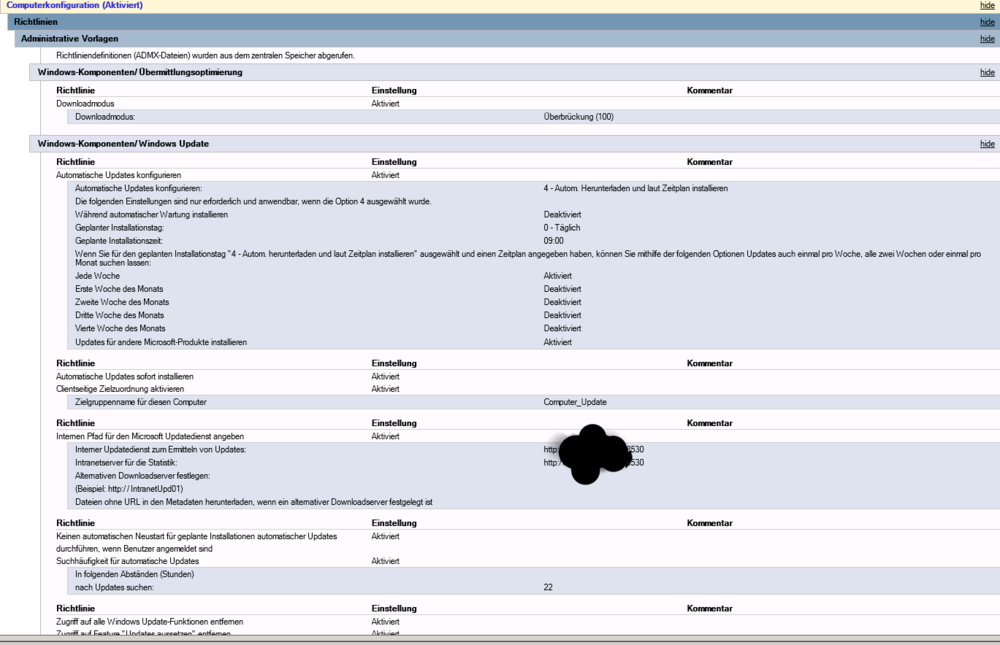Click hide link next to Windows Update heading
1000x645 pixels.
pyautogui.click(x=987, y=144)
